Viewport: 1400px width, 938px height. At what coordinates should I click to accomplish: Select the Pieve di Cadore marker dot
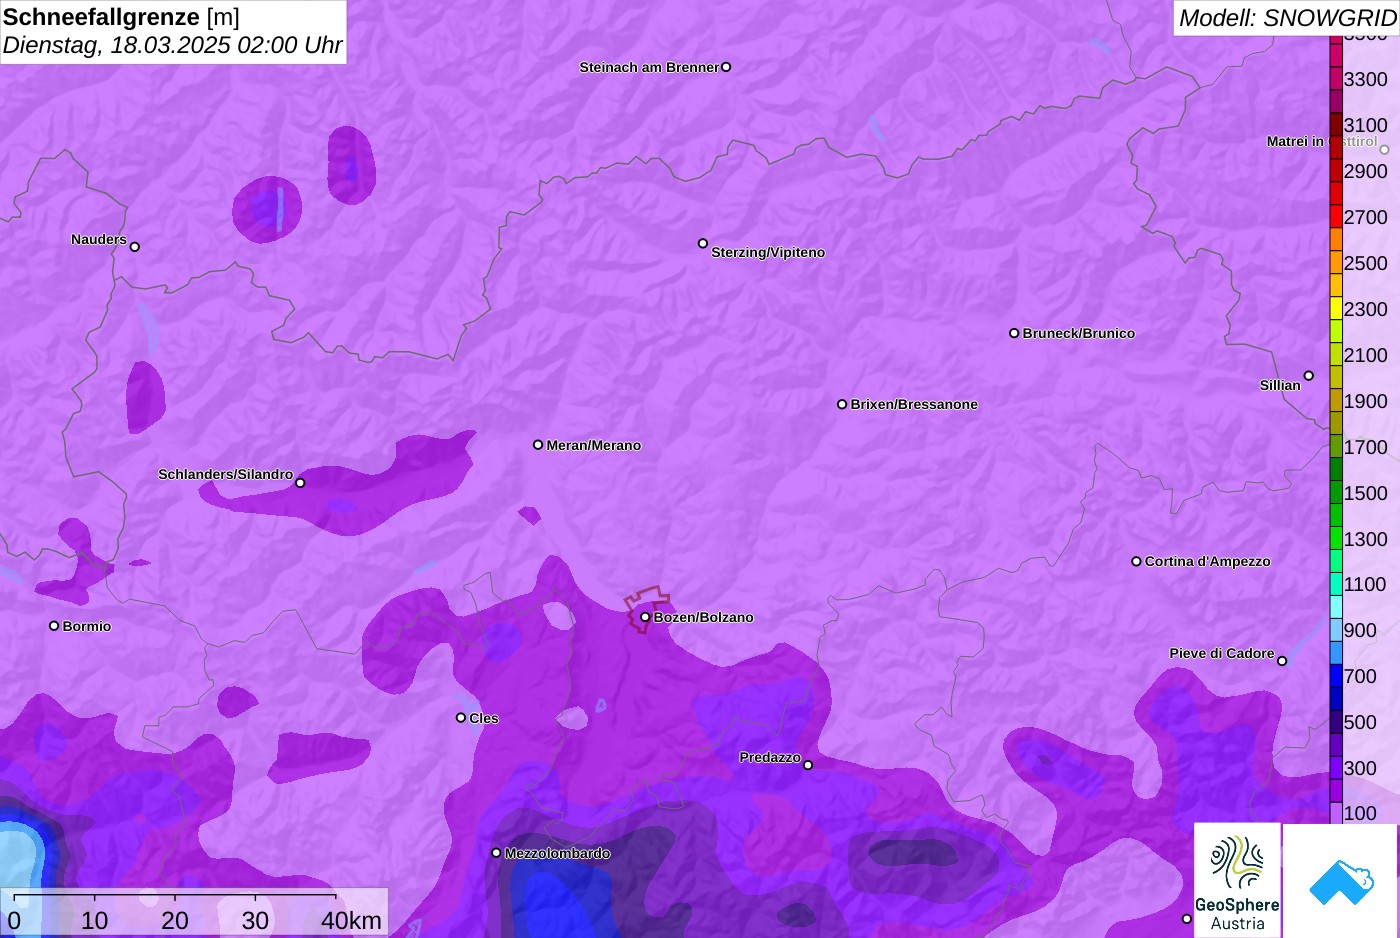[1282, 661]
